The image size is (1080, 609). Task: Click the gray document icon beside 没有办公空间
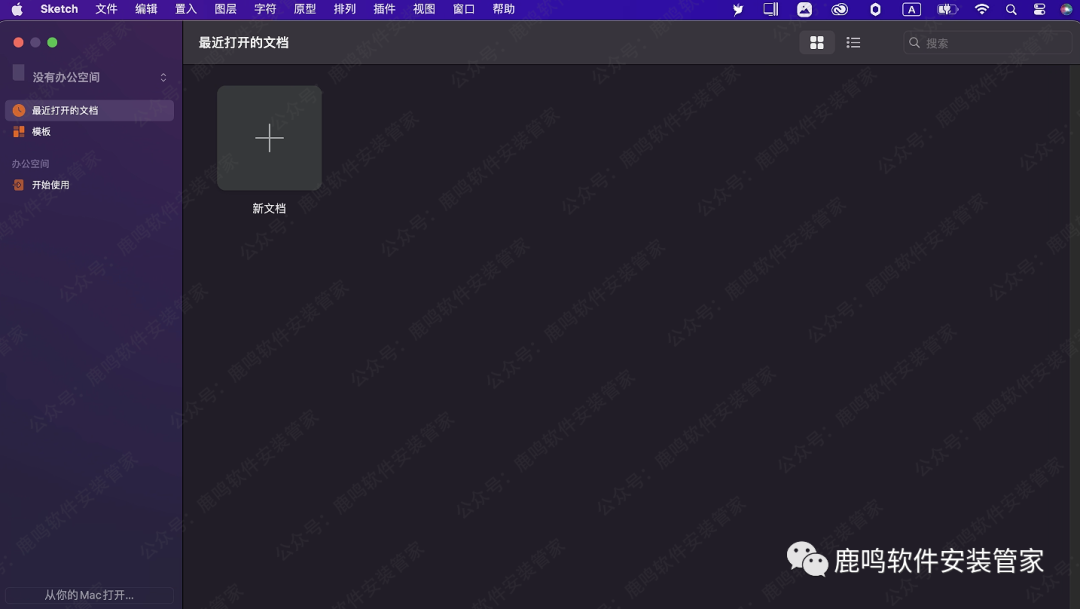tap(18, 76)
